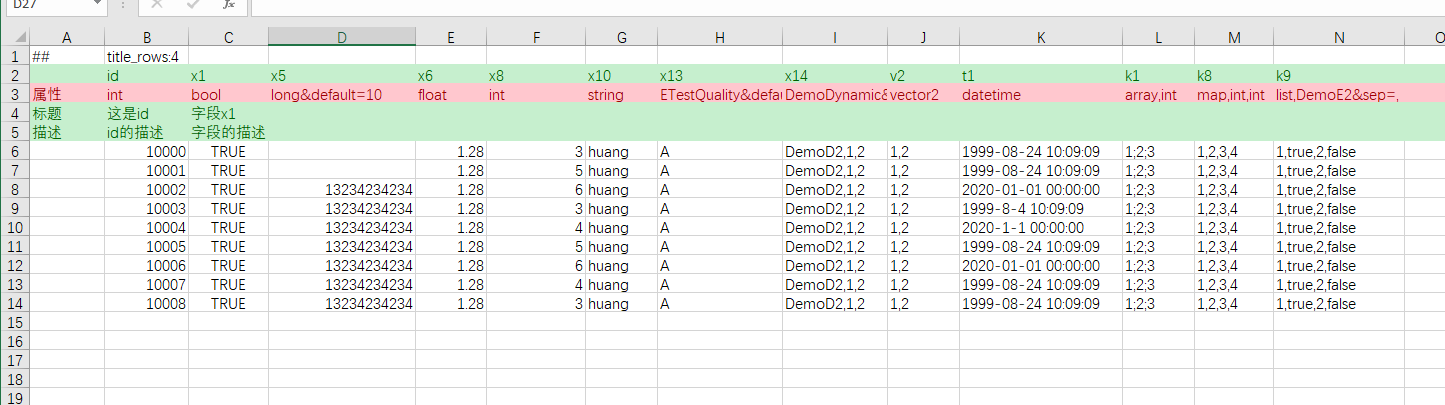Select column K header
The image size is (1445, 405).
coord(1040,37)
